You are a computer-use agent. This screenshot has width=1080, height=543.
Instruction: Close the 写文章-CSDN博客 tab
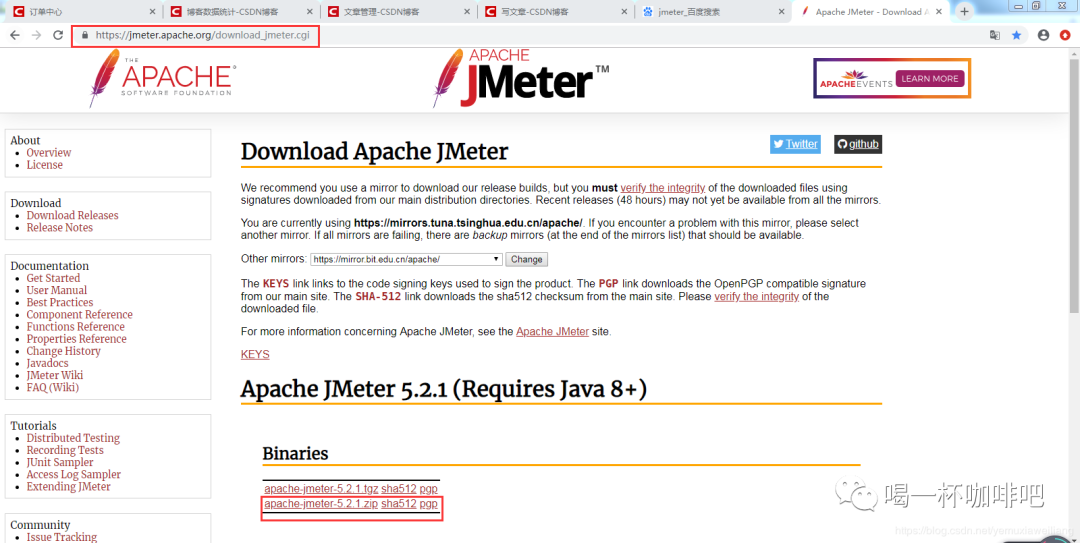[625, 12]
